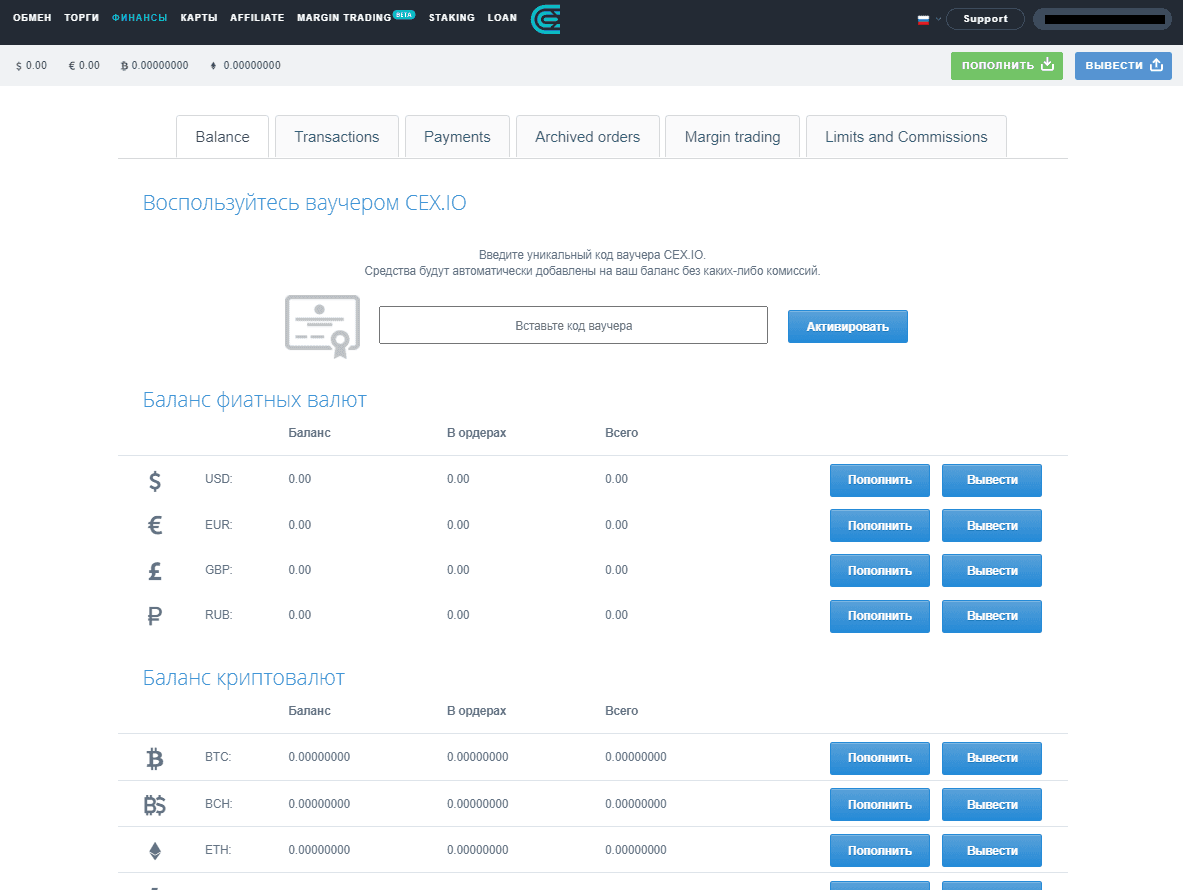Click Пополнить in the GBP row
The width and height of the screenshot is (1183, 890).
tap(880, 571)
